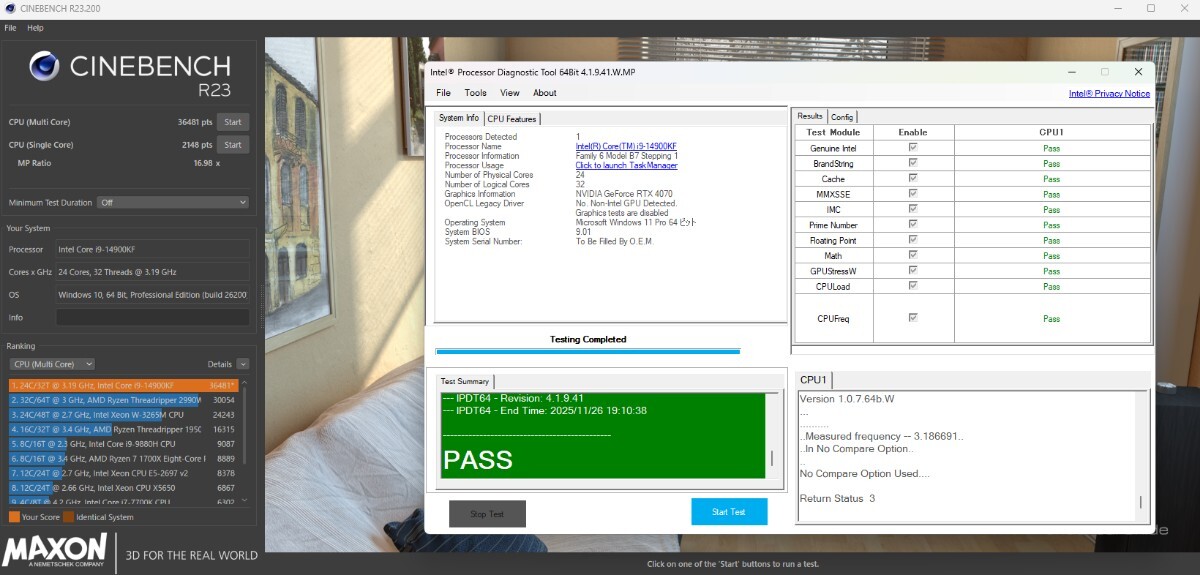Select ranking row Intel Xeon CPU E5-2697 v2
This screenshot has width=1200, height=575.
[123, 473]
